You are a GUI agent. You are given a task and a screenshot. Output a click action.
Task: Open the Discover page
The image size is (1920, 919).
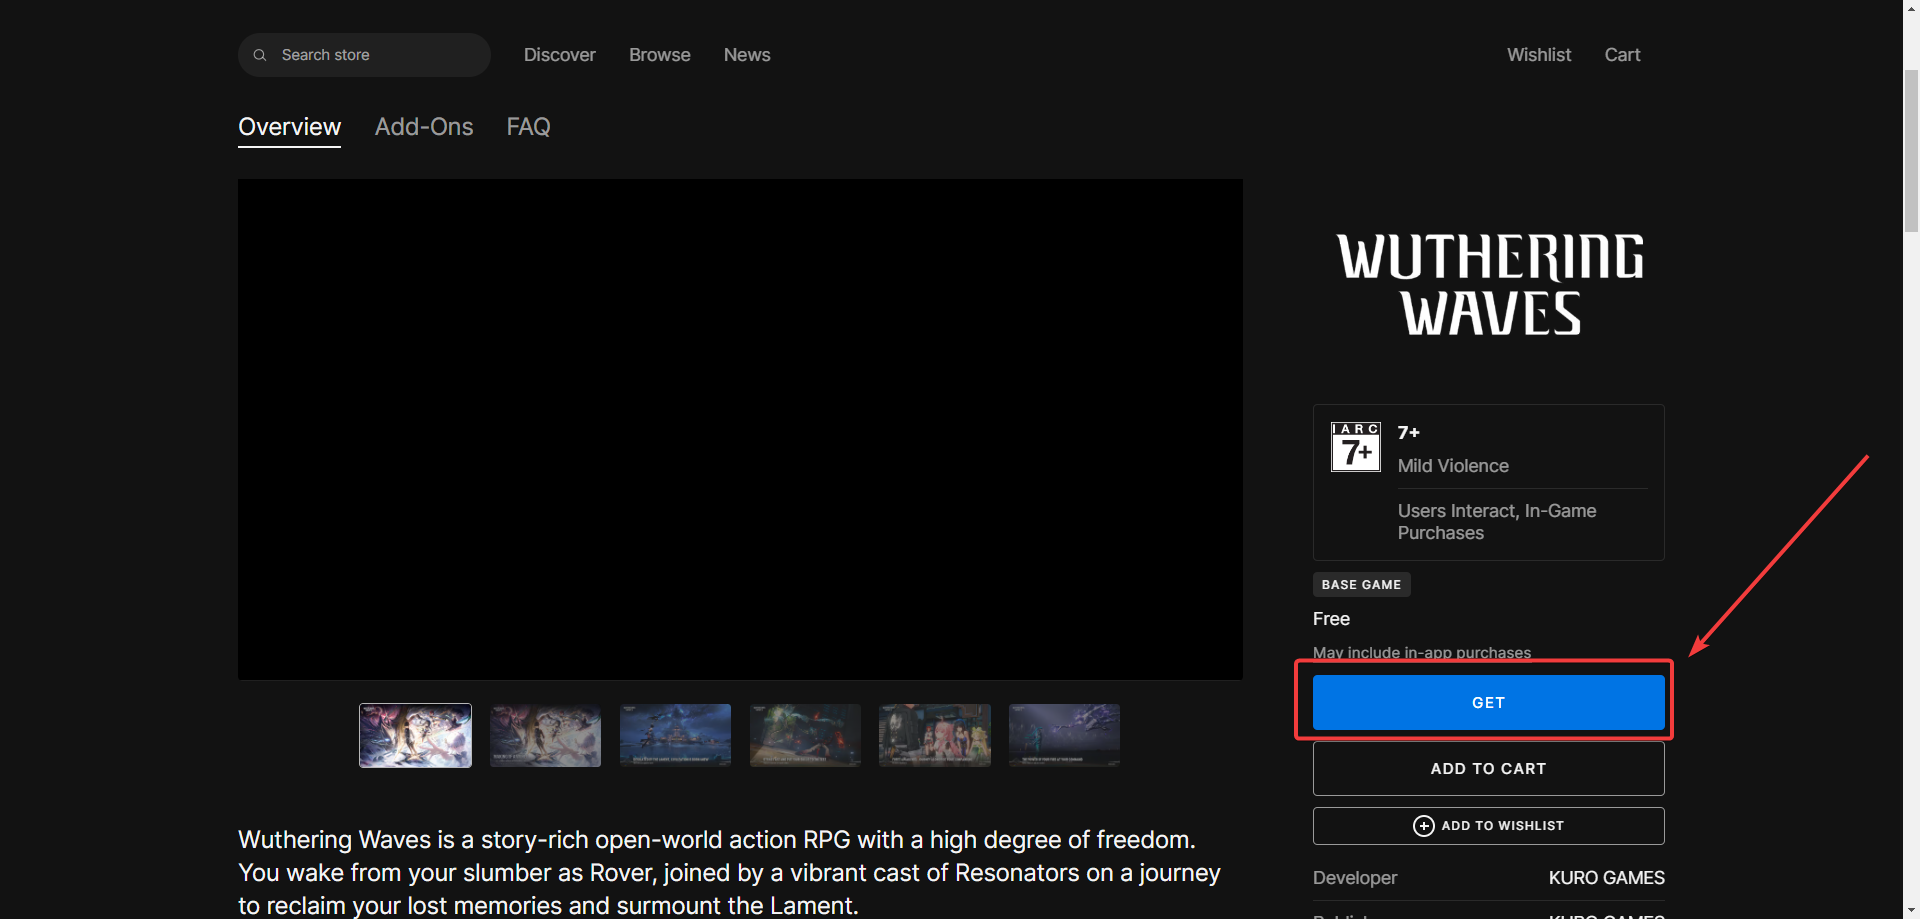(x=559, y=55)
